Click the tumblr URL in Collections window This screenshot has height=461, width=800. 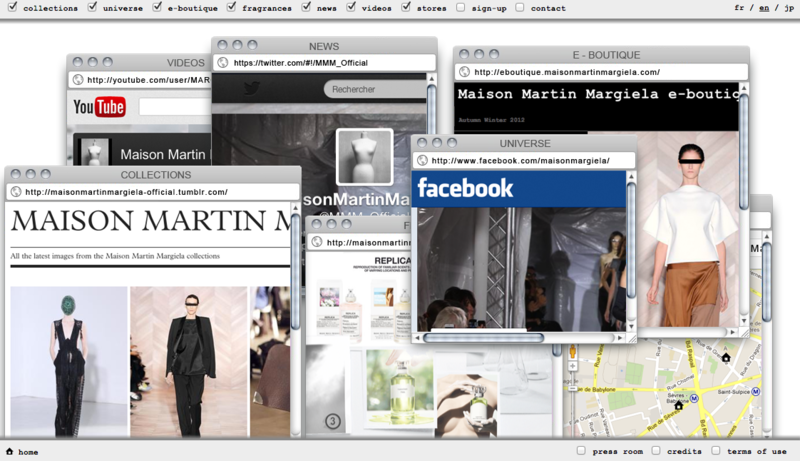pyautogui.click(x=126, y=192)
